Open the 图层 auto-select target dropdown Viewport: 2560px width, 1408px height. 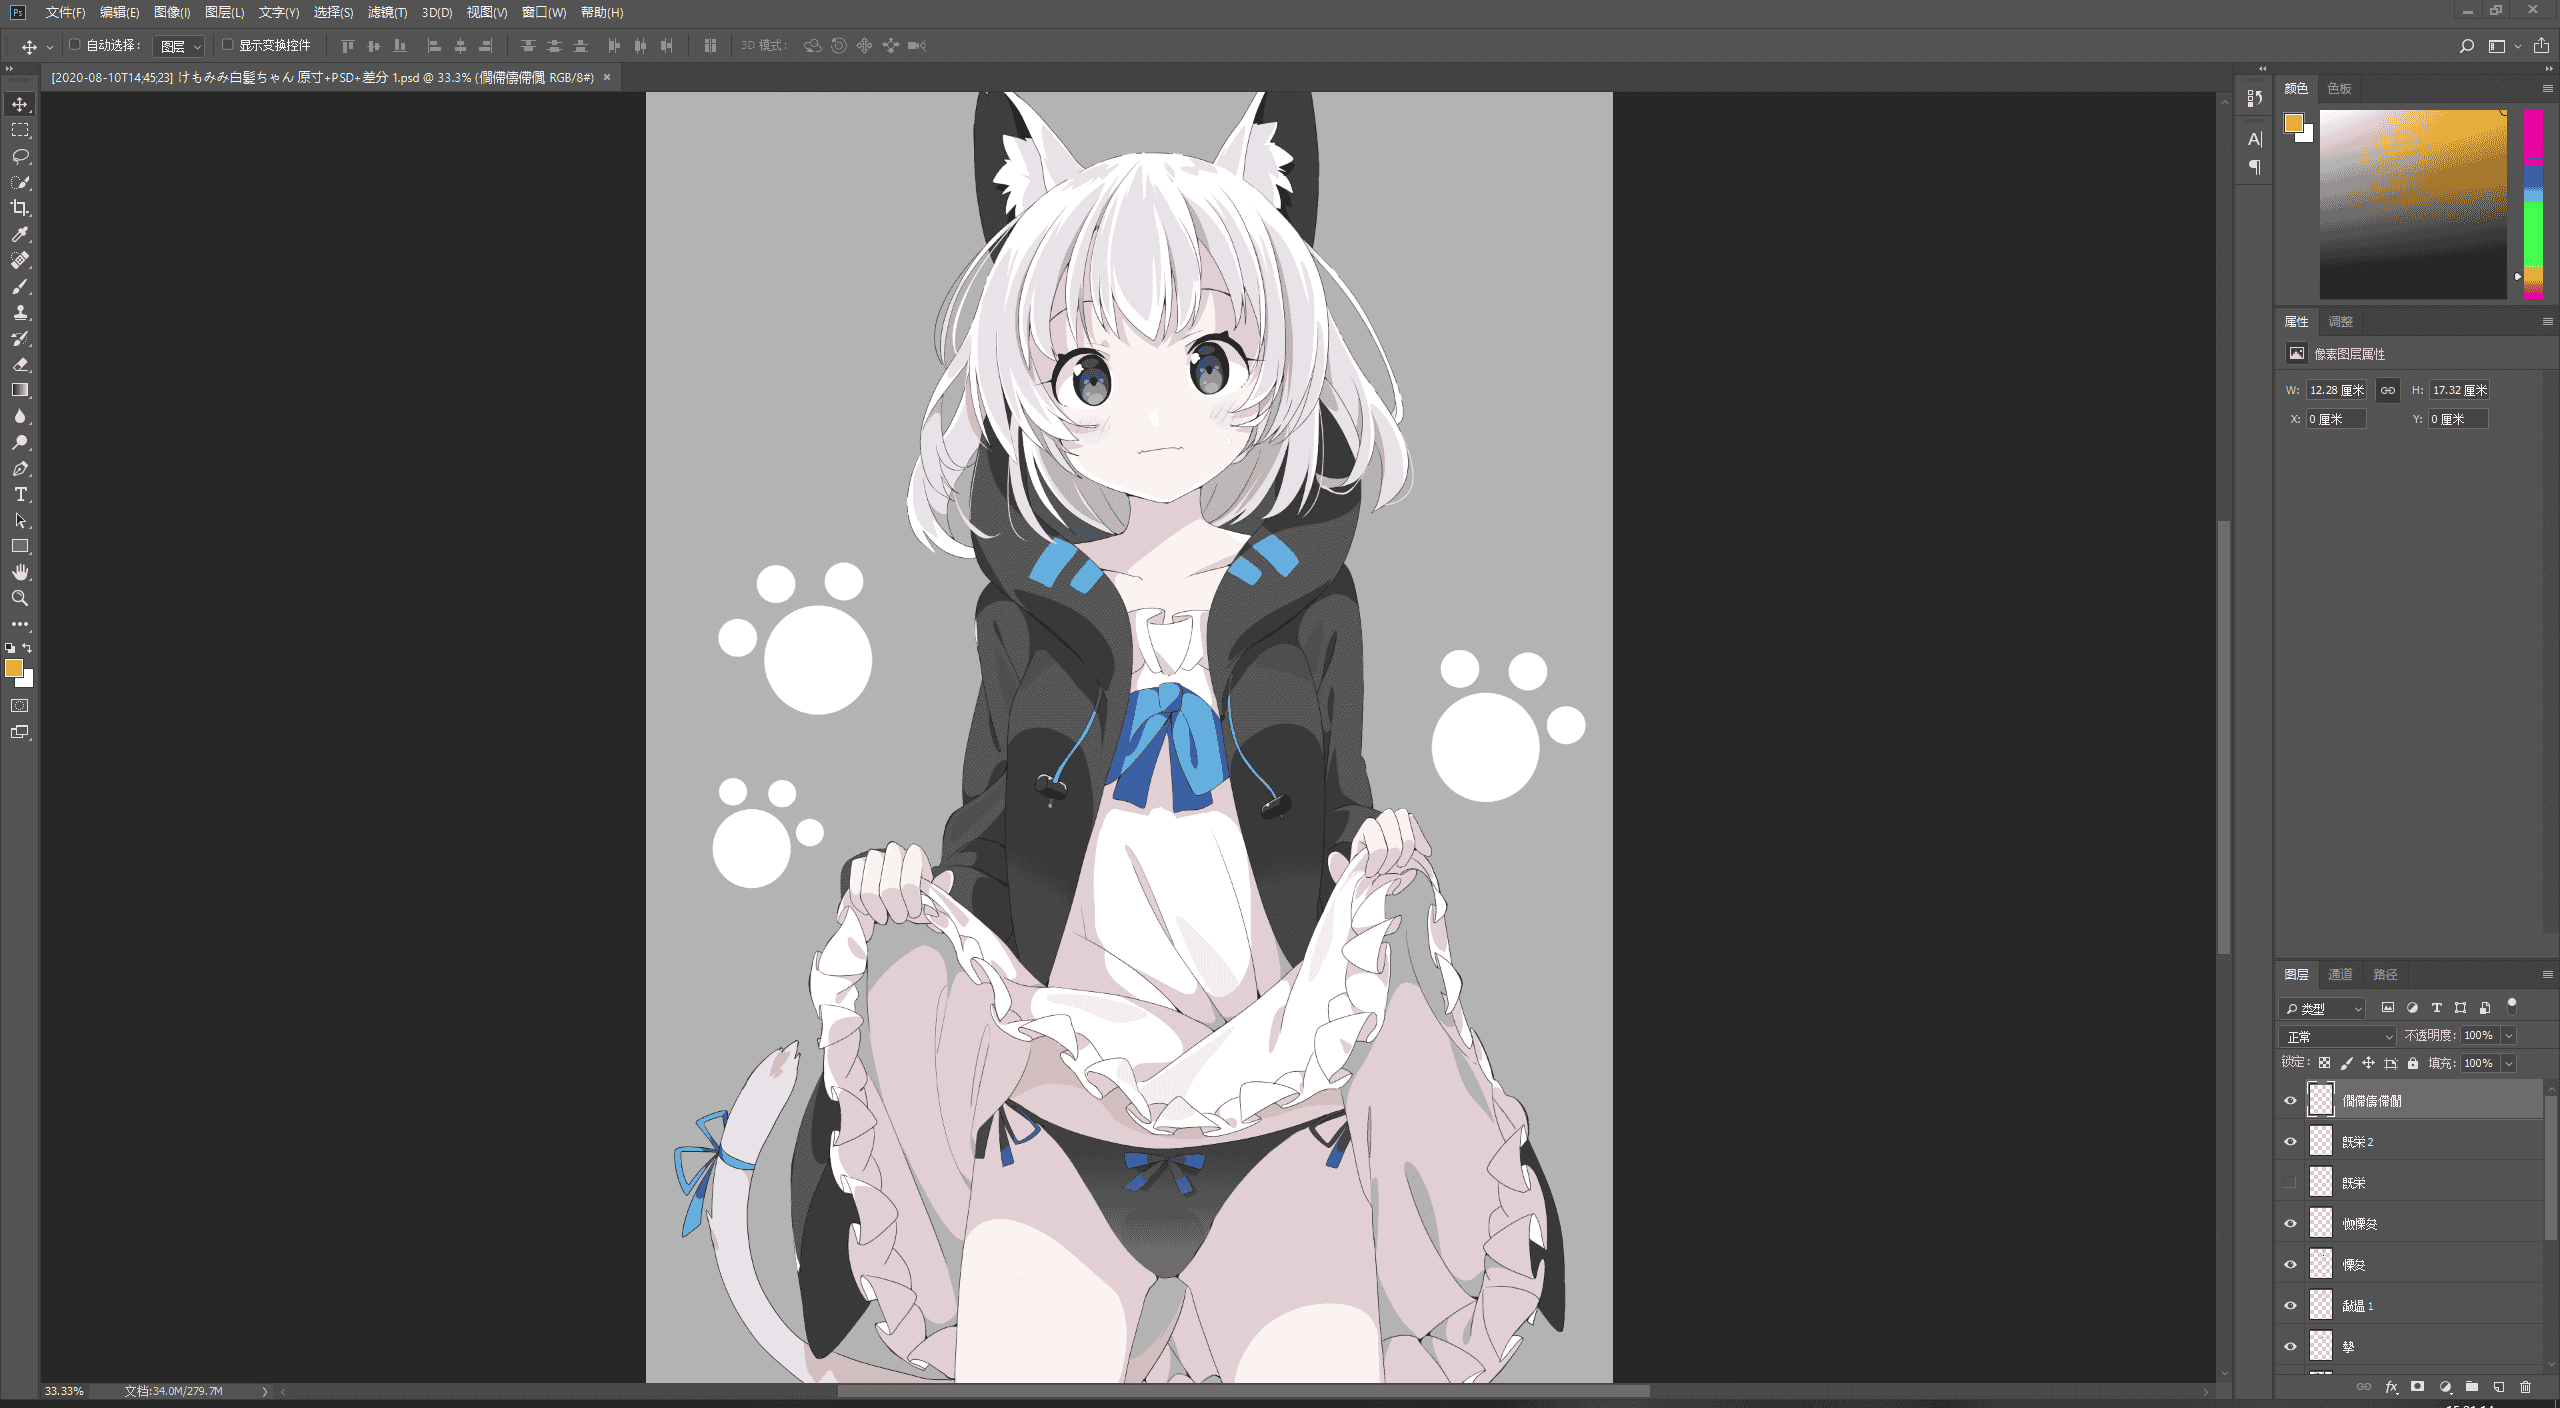point(180,46)
